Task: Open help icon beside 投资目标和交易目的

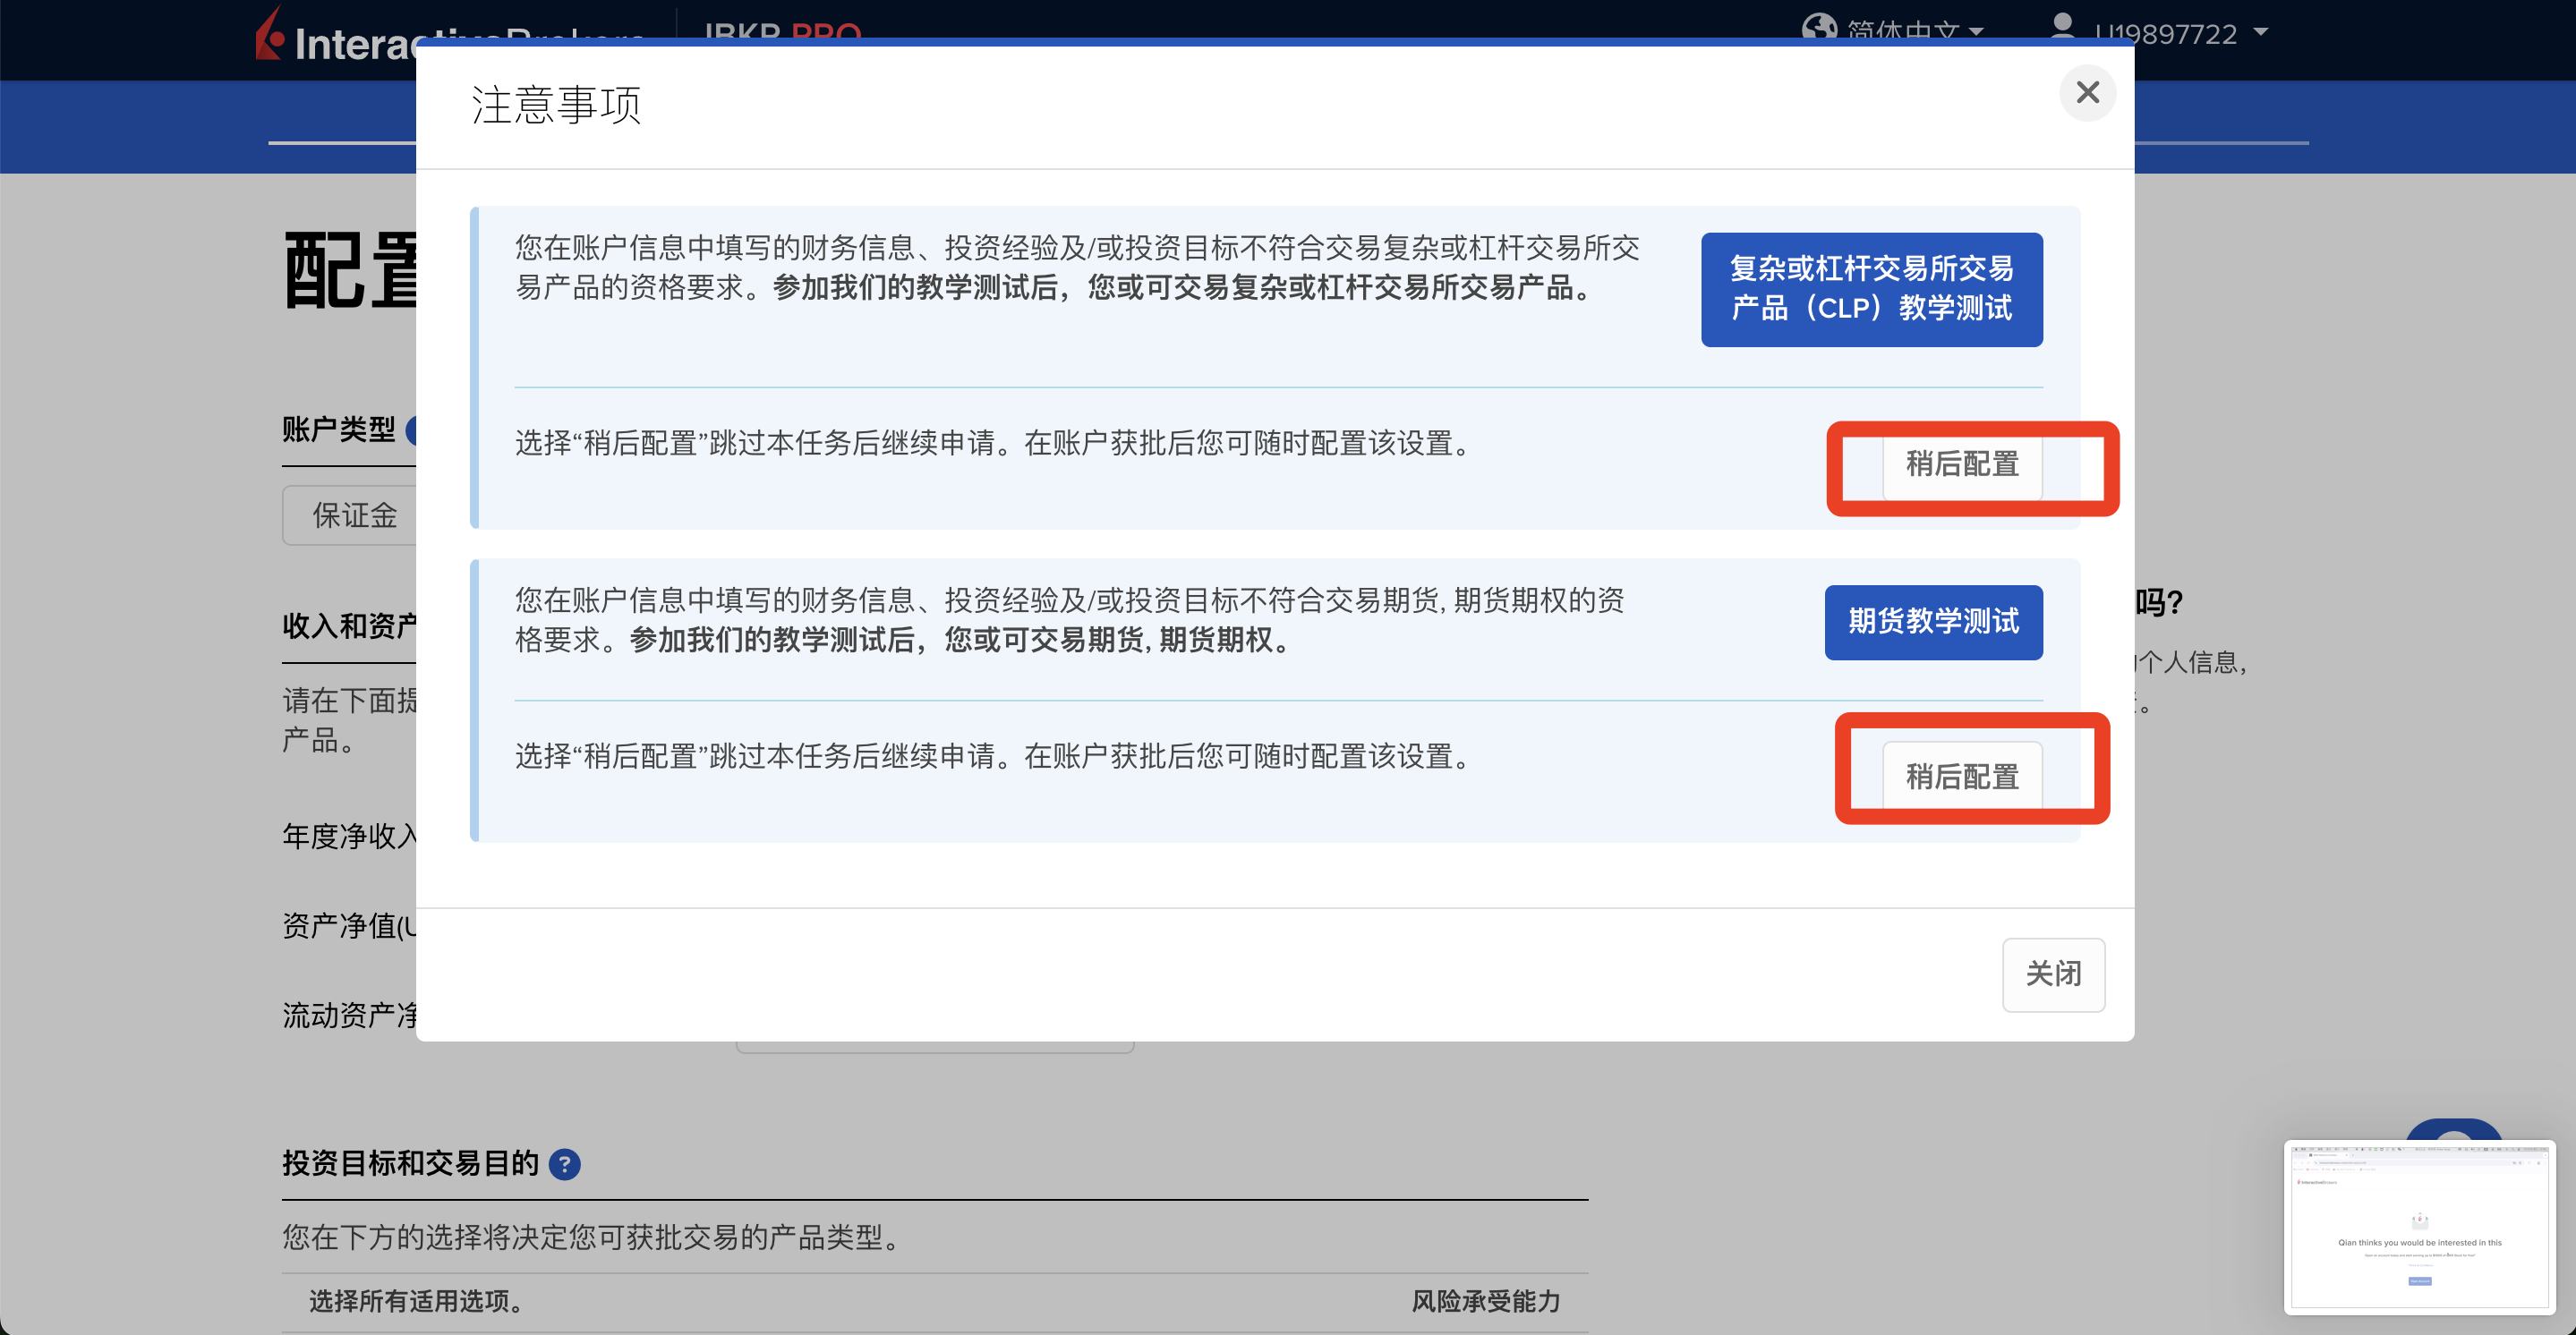Action: tap(565, 1164)
